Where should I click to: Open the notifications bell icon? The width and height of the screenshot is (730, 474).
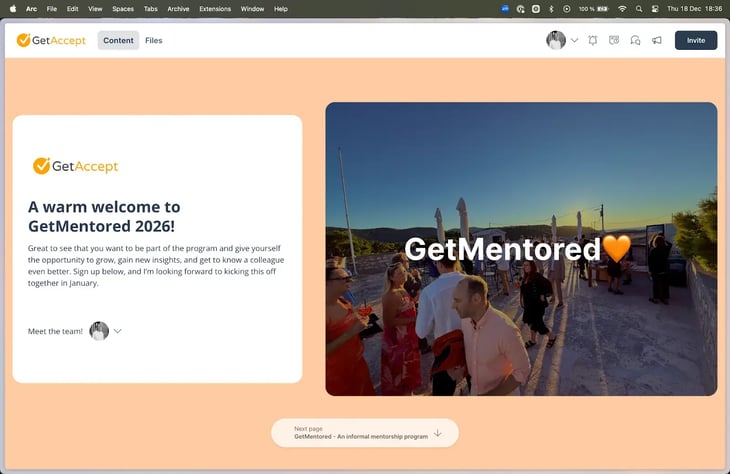pyautogui.click(x=593, y=41)
